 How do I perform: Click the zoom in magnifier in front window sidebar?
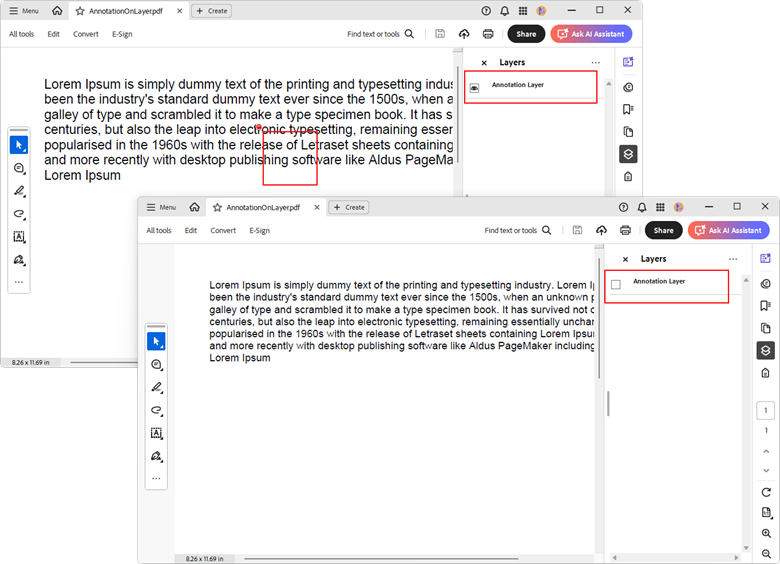(x=766, y=534)
